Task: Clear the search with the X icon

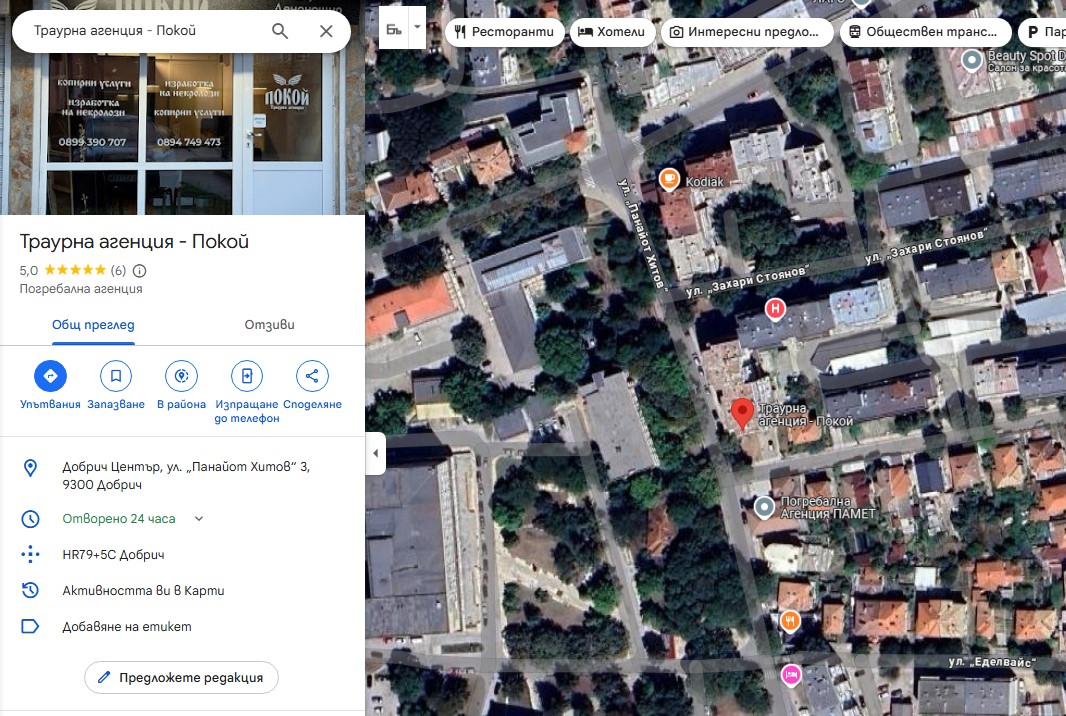Action: (326, 31)
